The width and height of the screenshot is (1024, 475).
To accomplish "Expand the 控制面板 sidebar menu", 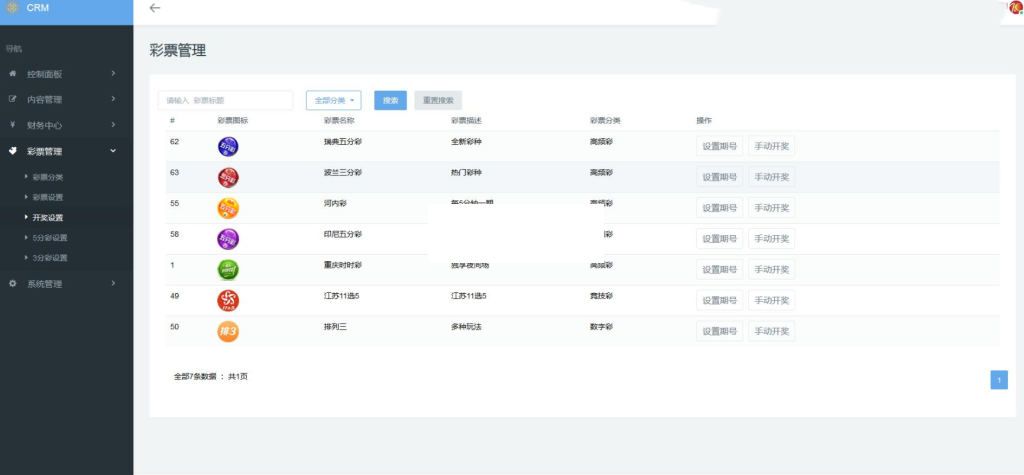I will [x=66, y=74].
